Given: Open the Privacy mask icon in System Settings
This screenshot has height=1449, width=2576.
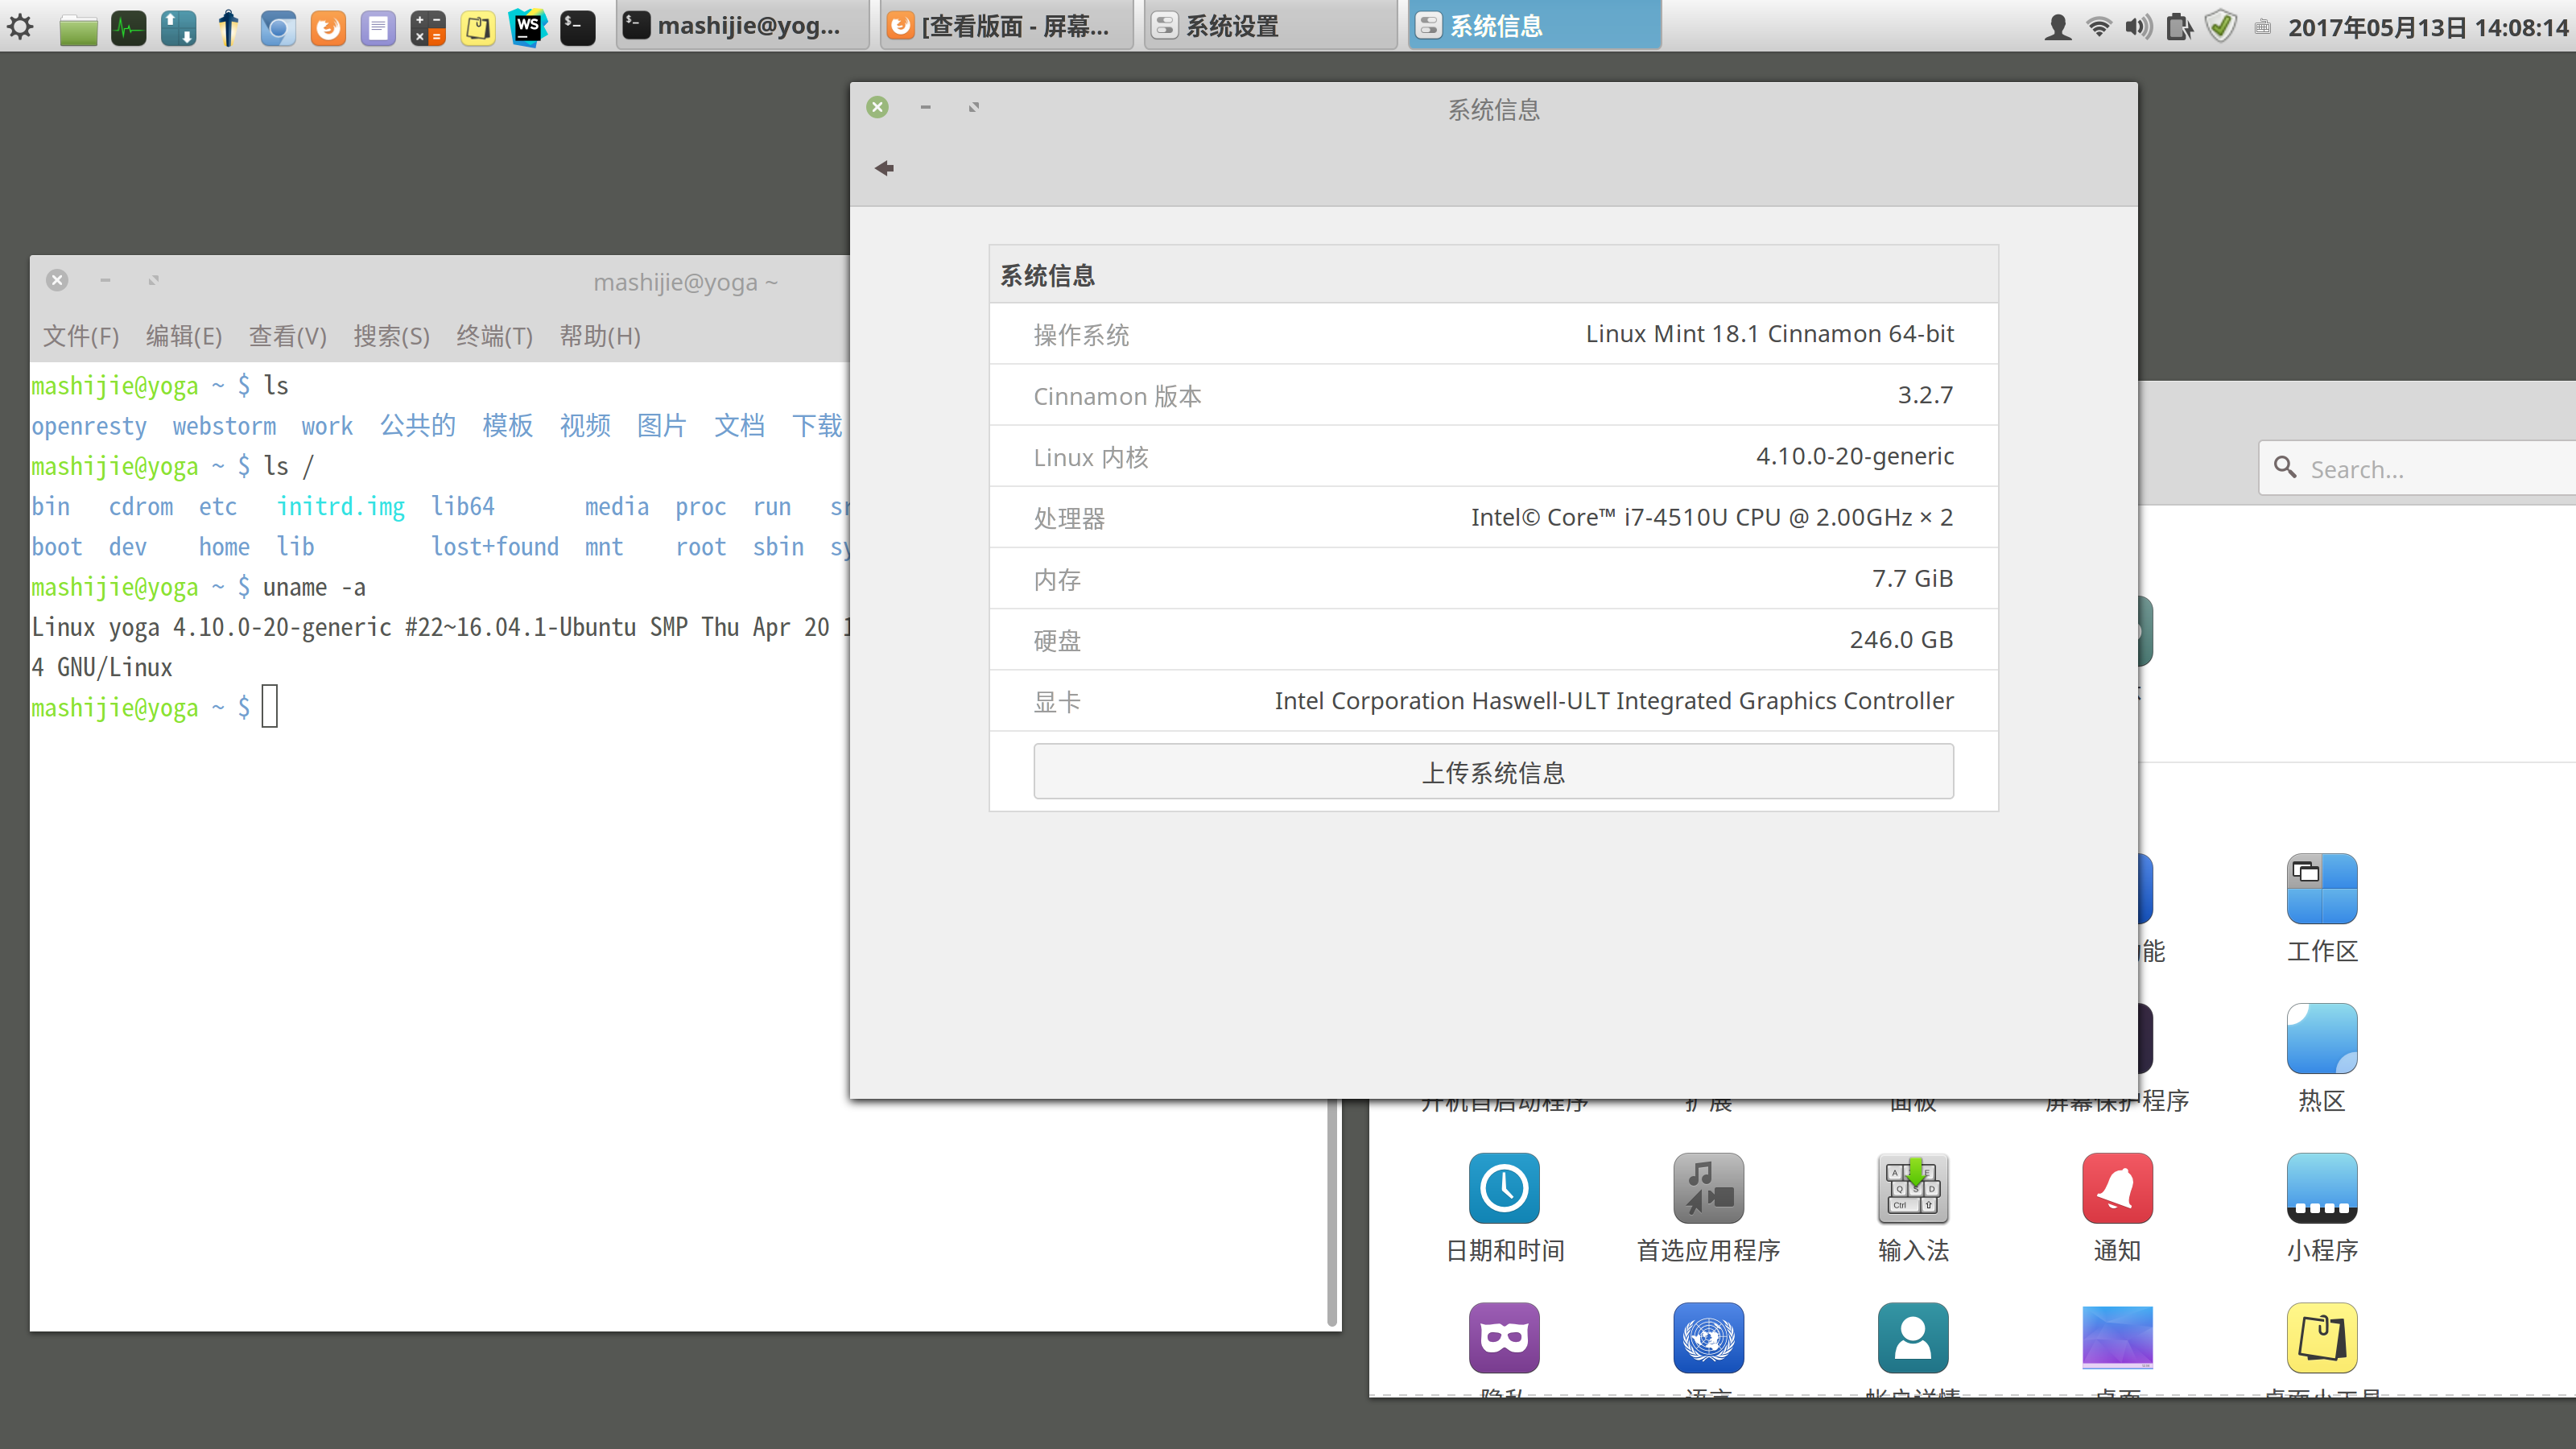Looking at the screenshot, I should point(1504,1338).
